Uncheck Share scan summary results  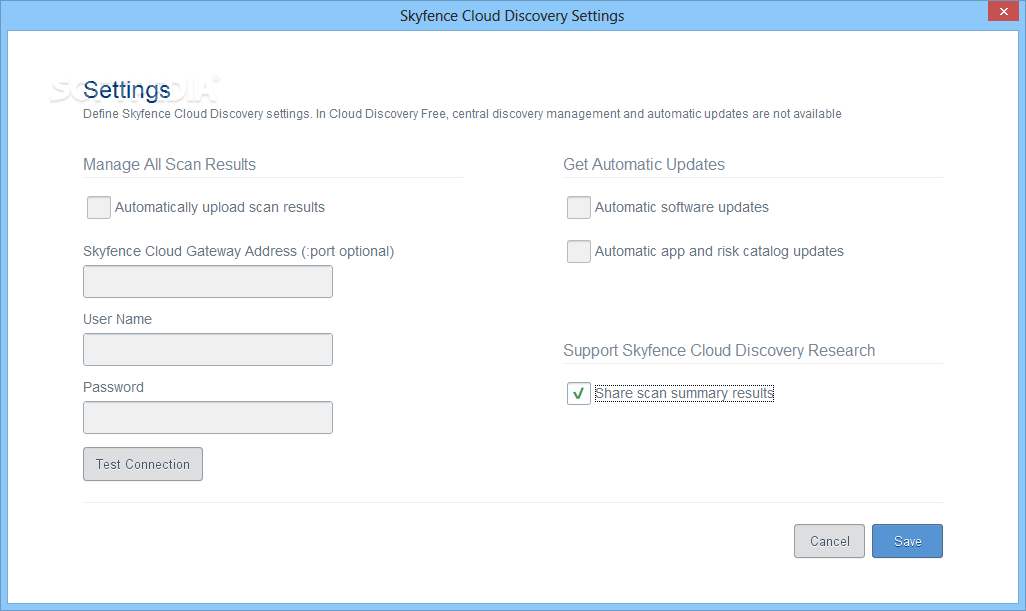pos(578,393)
